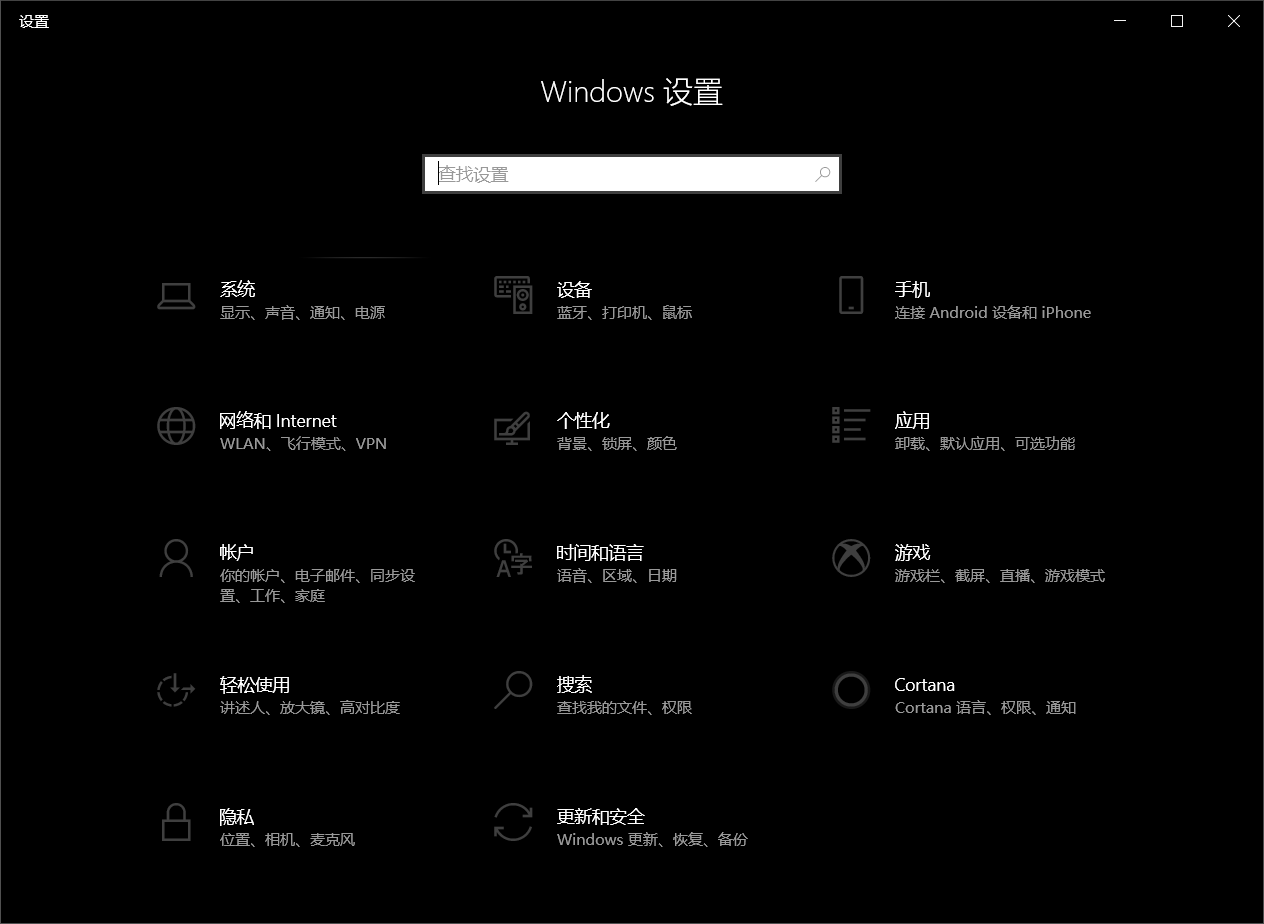
Task: Click the padlock icon for 隐私
Action: click(x=176, y=822)
